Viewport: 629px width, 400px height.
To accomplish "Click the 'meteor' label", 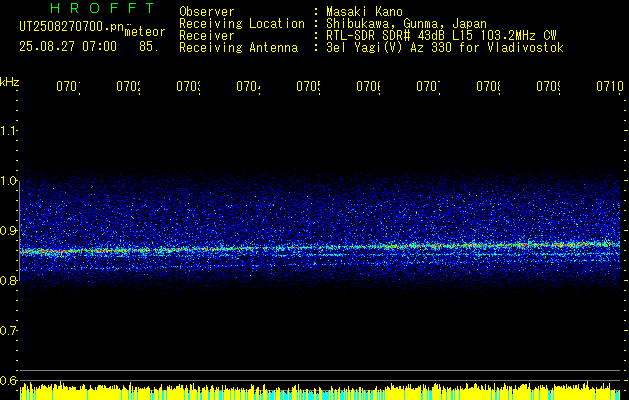I will (x=145, y=32).
